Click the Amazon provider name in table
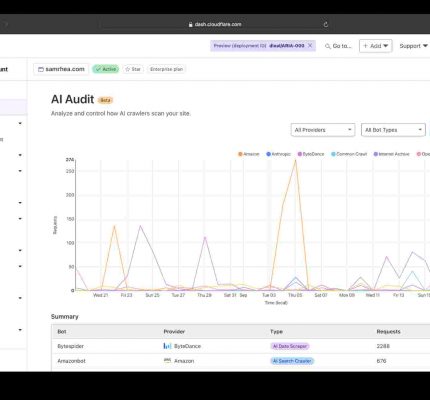 pyautogui.click(x=184, y=361)
